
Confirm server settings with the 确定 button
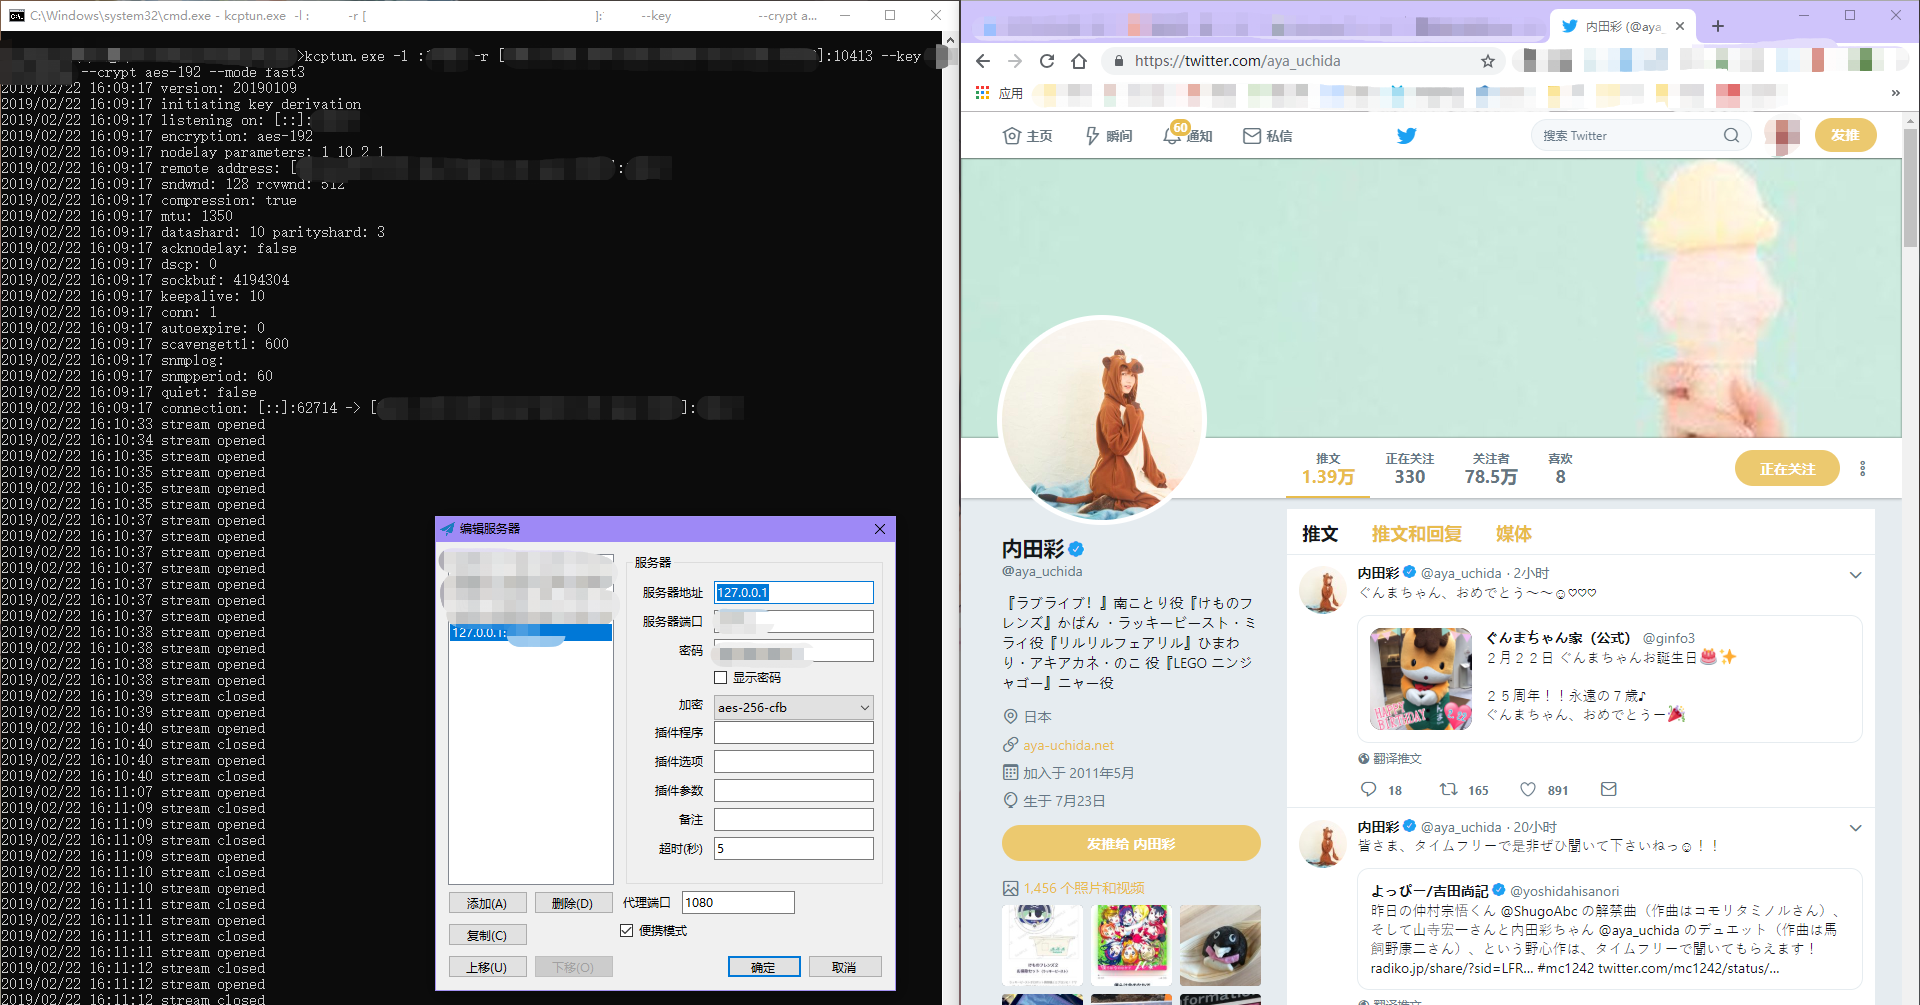click(764, 966)
